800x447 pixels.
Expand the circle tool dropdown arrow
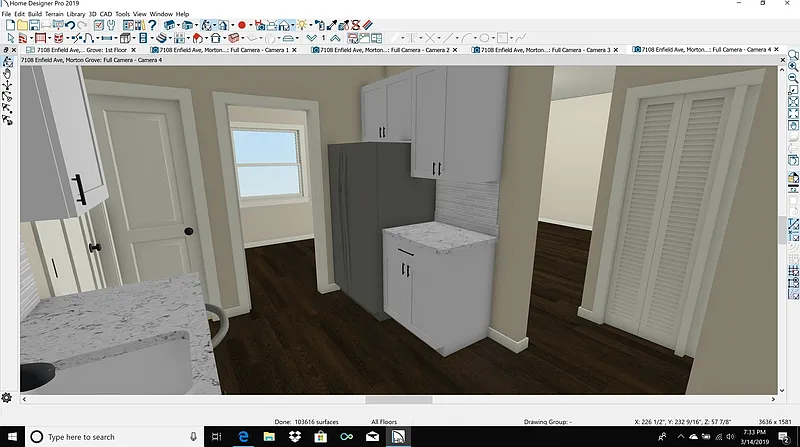[x=492, y=38]
